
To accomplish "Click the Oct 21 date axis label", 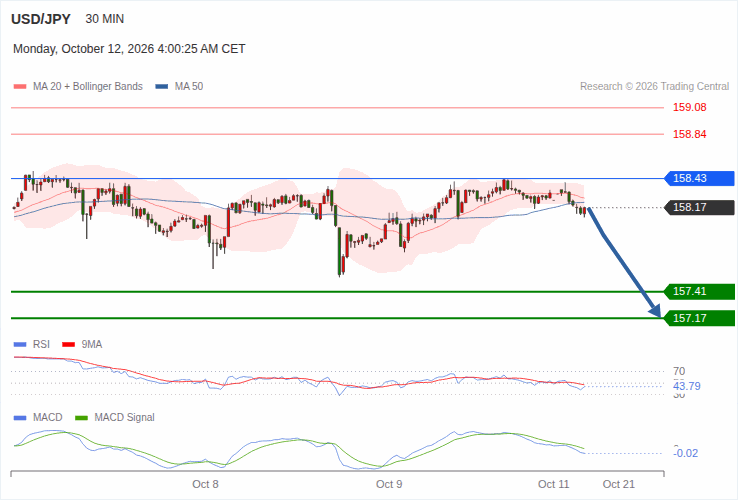I will click(618, 484).
